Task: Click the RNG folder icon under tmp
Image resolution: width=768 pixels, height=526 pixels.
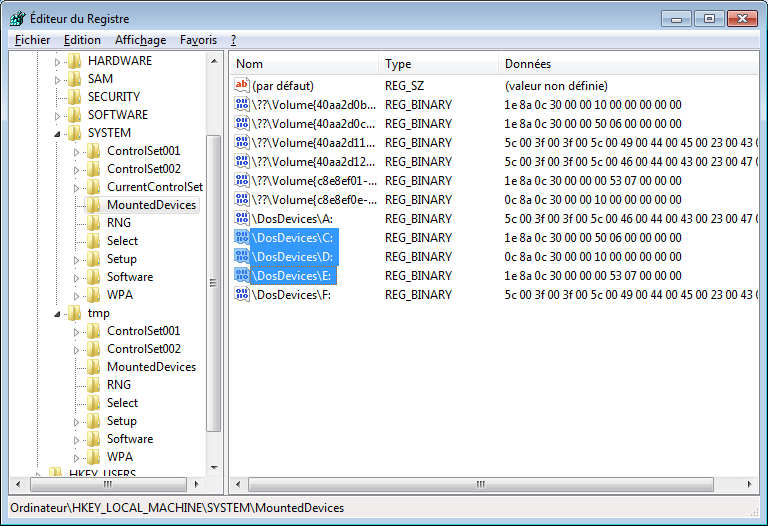Action: tap(94, 385)
